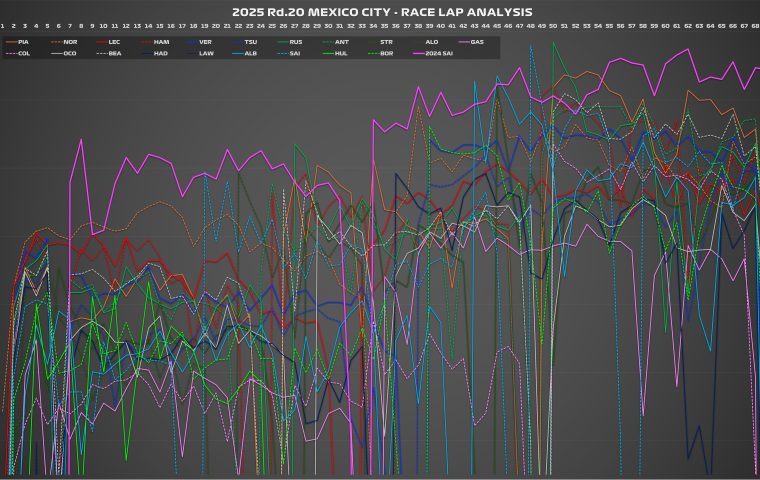The image size is (760, 480).
Task: Toggle the HUL legend item
Action: [x=341, y=52]
